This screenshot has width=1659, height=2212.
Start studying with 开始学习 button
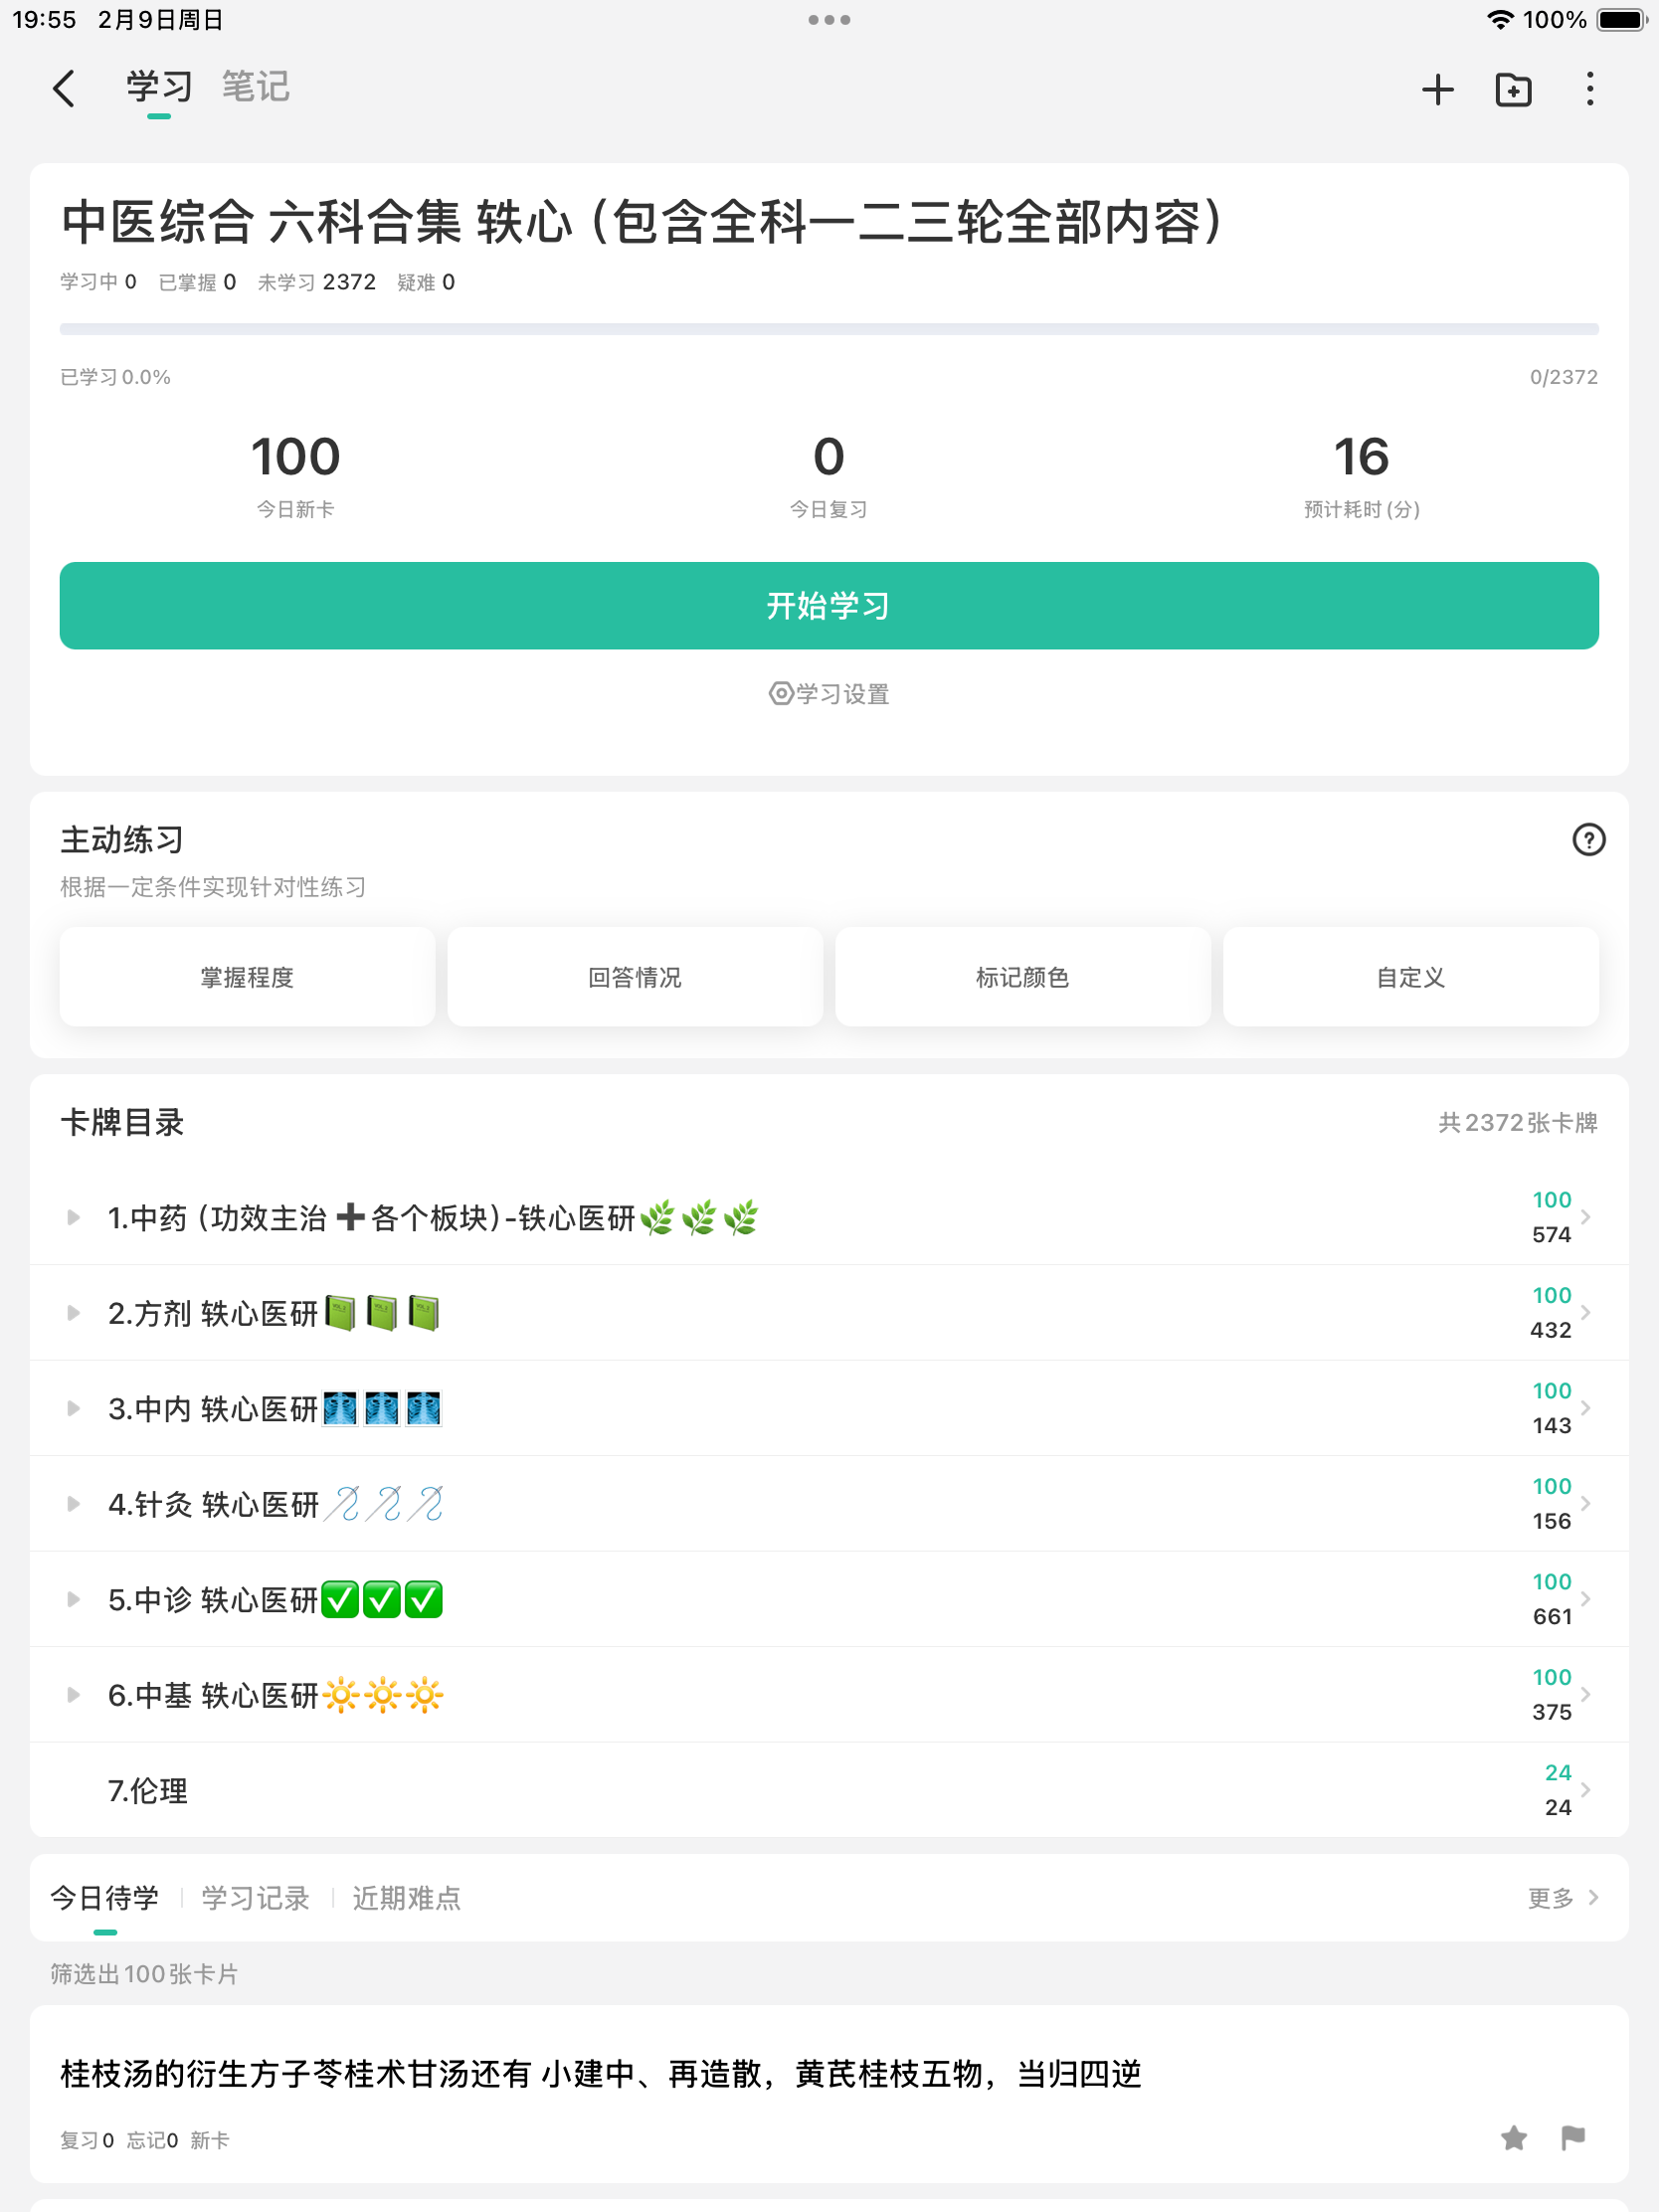[x=829, y=605]
